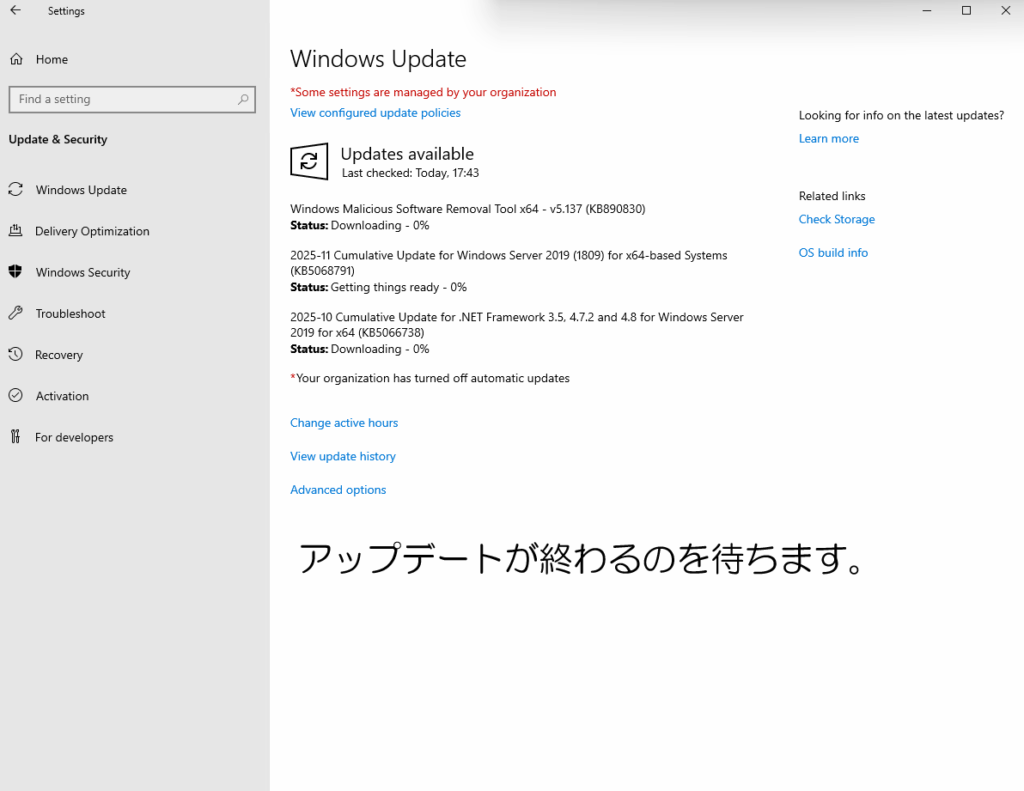Image resolution: width=1024 pixels, height=791 pixels.
Task: Click the Delivery Optimization icon
Action: (16, 231)
